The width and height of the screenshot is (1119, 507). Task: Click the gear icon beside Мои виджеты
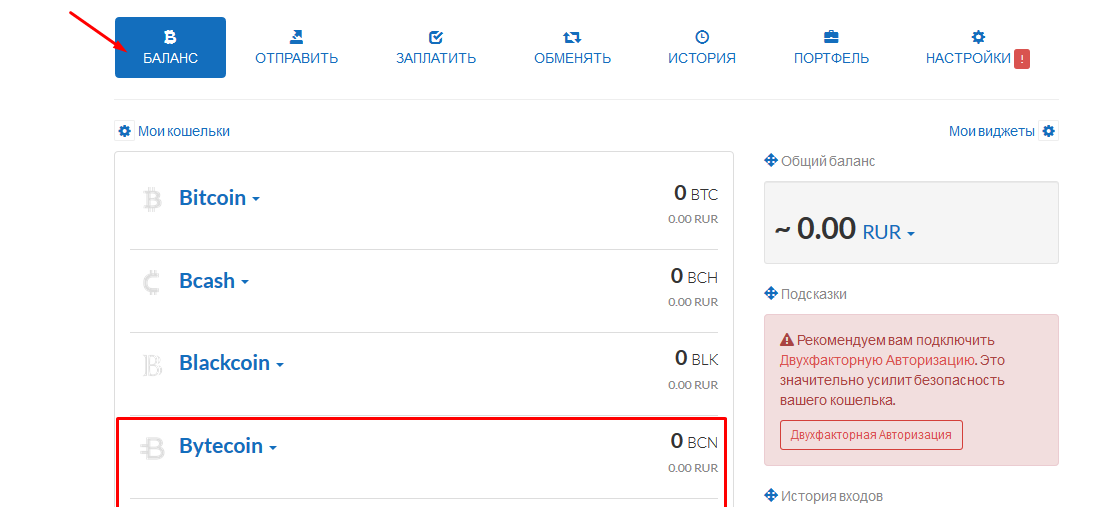tap(1048, 131)
